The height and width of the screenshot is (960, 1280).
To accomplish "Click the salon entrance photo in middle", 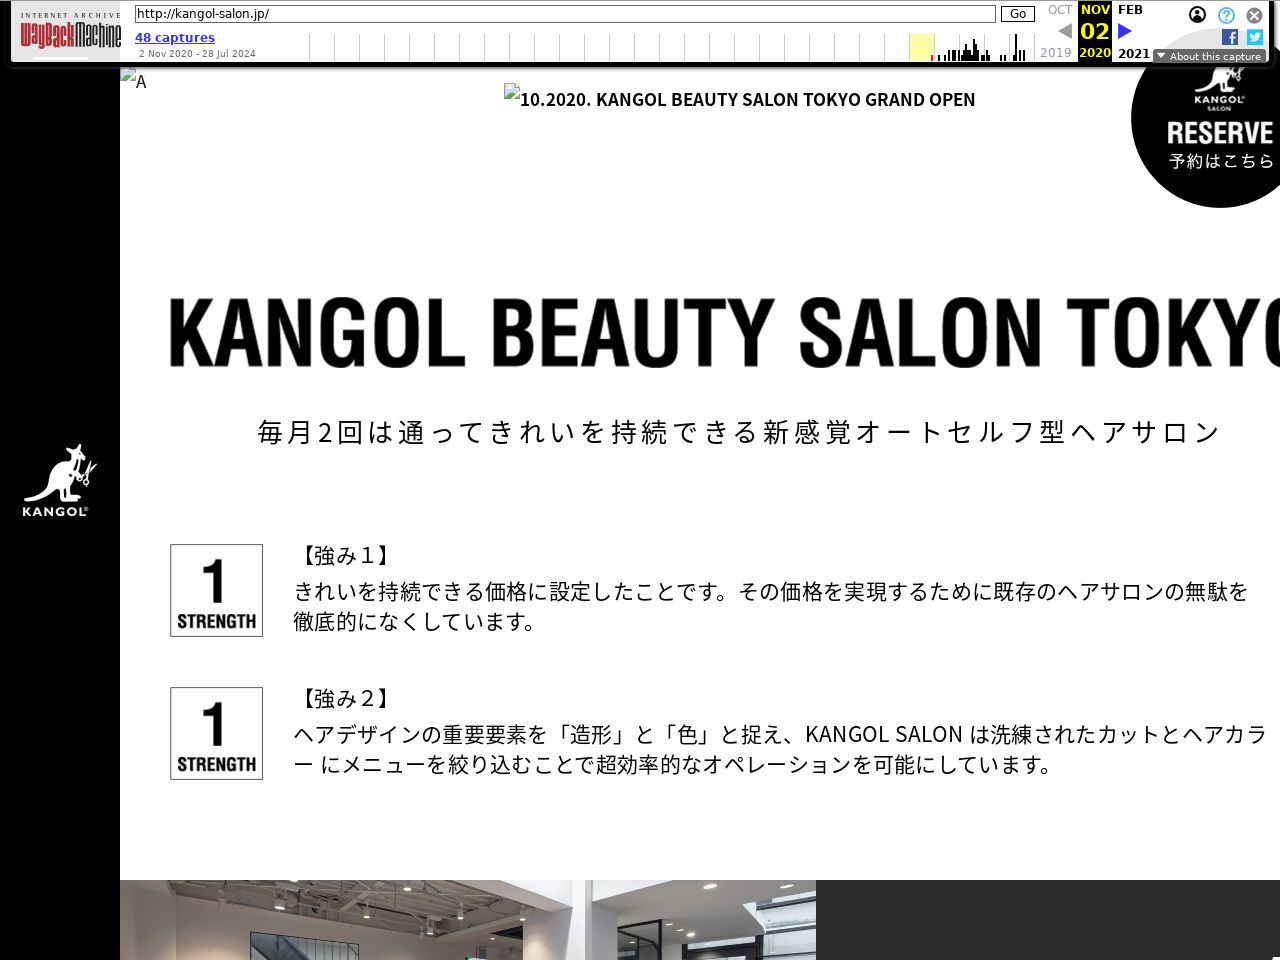I will click(x=700, y=920).
